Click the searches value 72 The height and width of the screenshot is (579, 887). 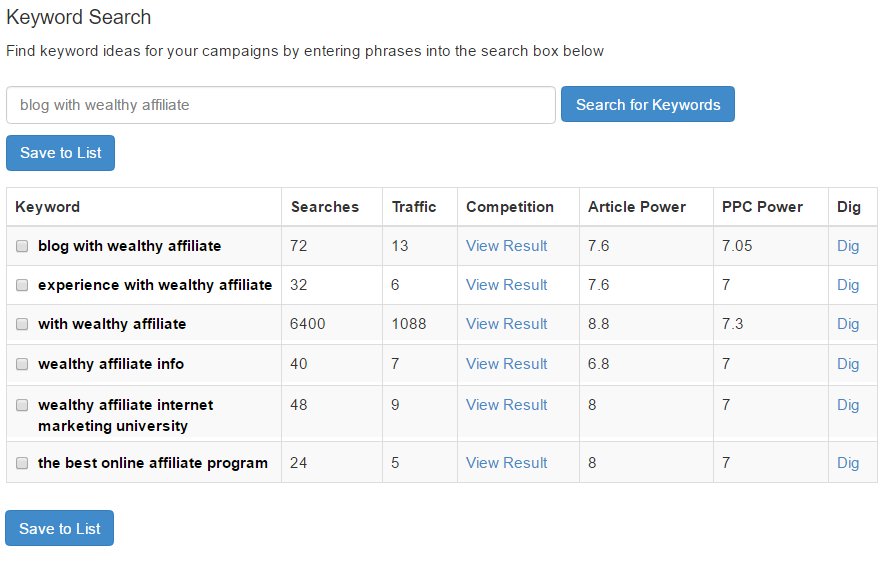[x=299, y=246]
